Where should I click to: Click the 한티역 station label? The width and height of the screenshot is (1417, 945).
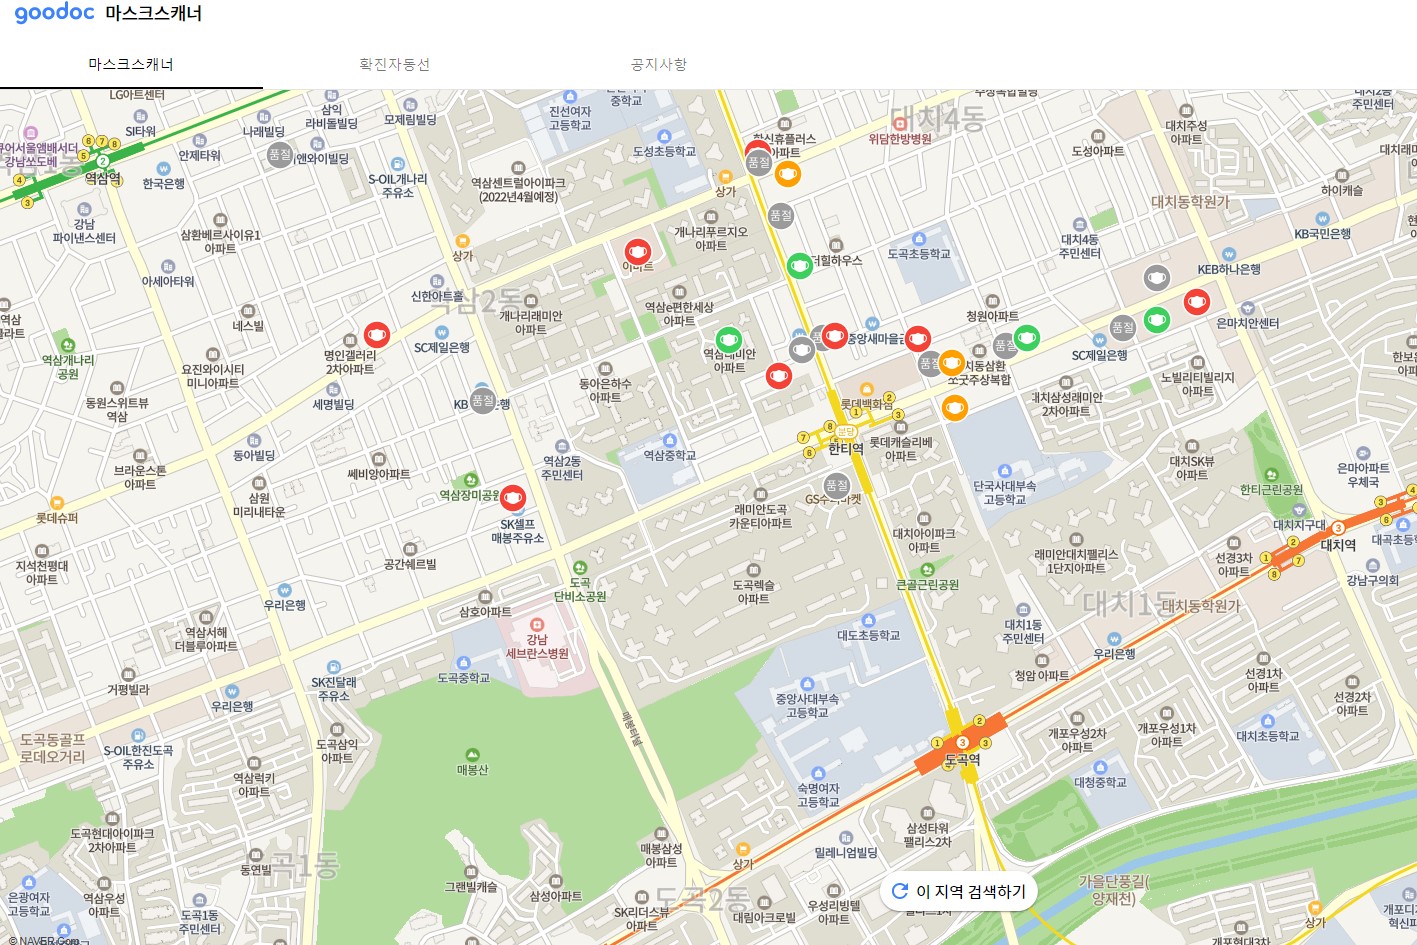846,449
